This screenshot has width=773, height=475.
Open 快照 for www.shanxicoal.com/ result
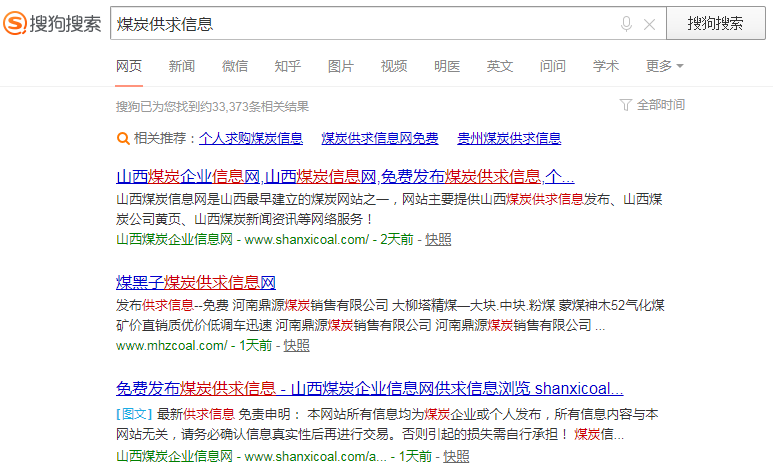point(438,239)
